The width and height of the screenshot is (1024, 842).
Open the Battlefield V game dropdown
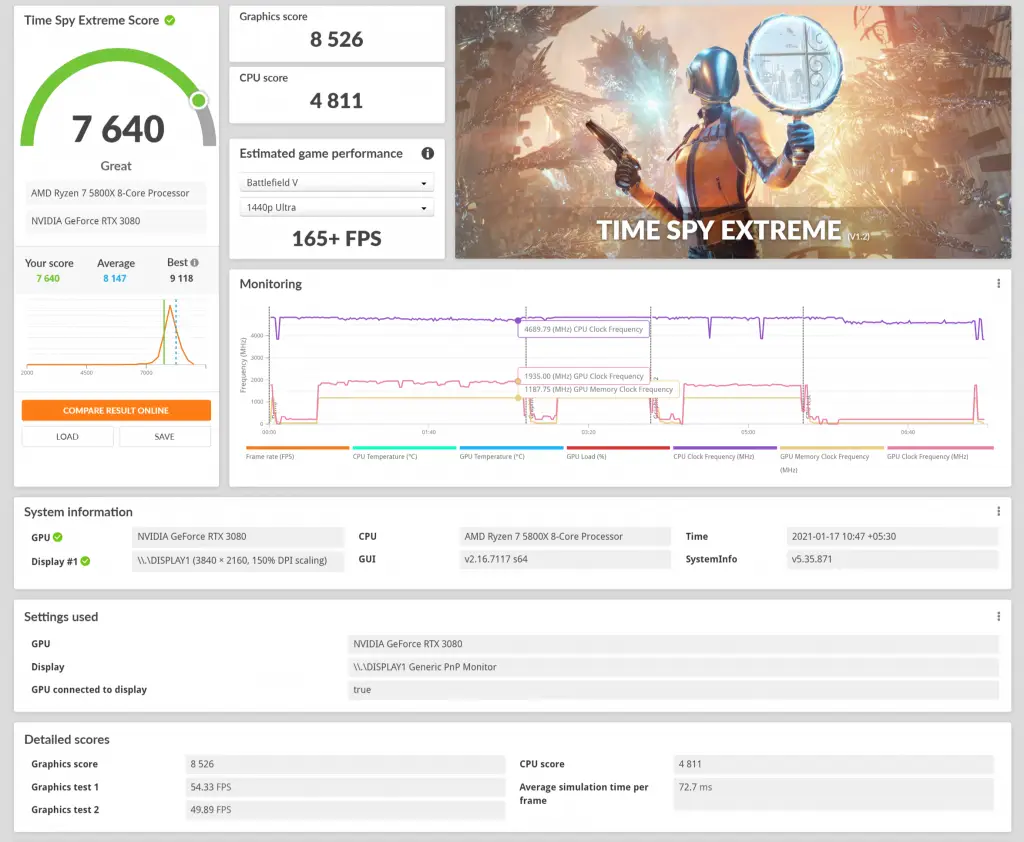pos(336,183)
